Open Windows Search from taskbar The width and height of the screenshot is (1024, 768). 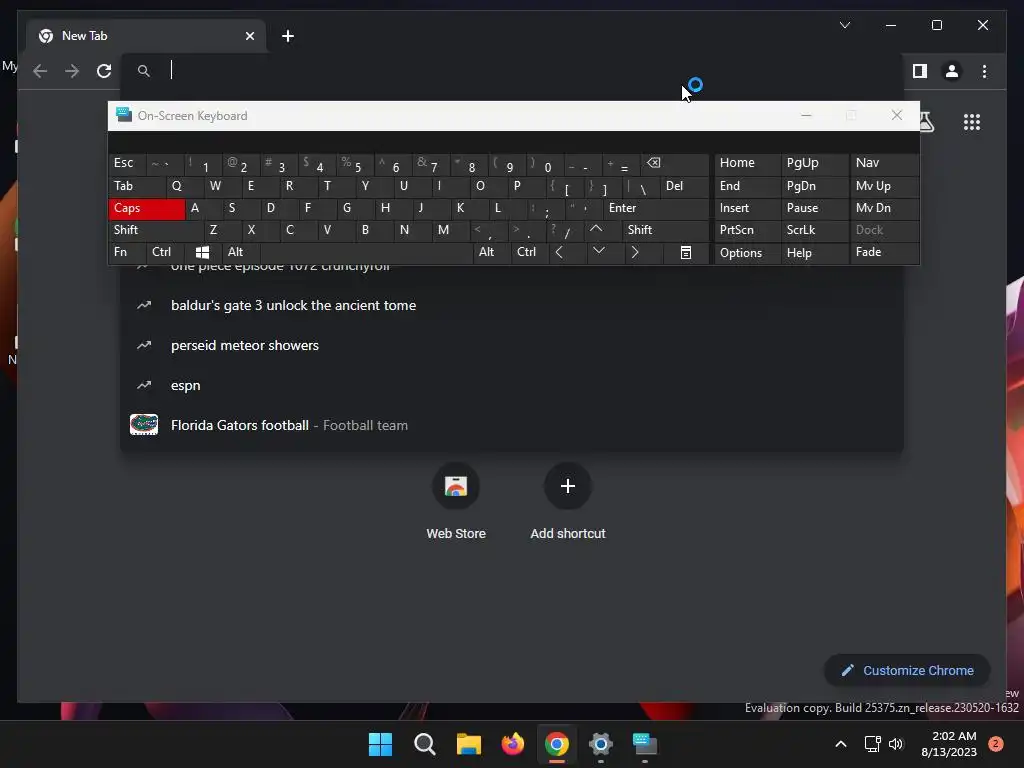click(x=424, y=744)
